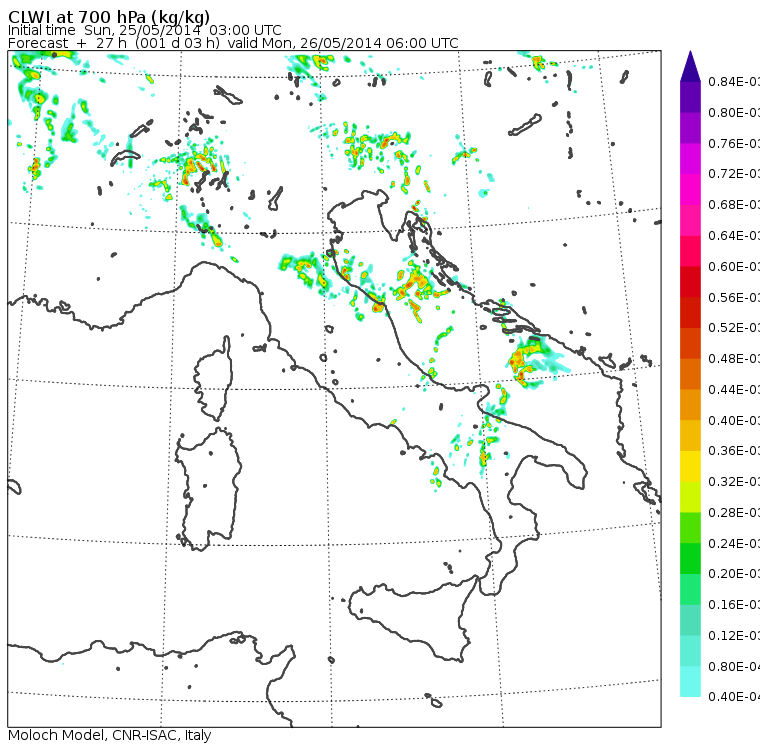Click the 'Initial time Sun, 25/05/2014 03:00 UTC' line
This screenshot has height=749, width=760.
coord(144,30)
